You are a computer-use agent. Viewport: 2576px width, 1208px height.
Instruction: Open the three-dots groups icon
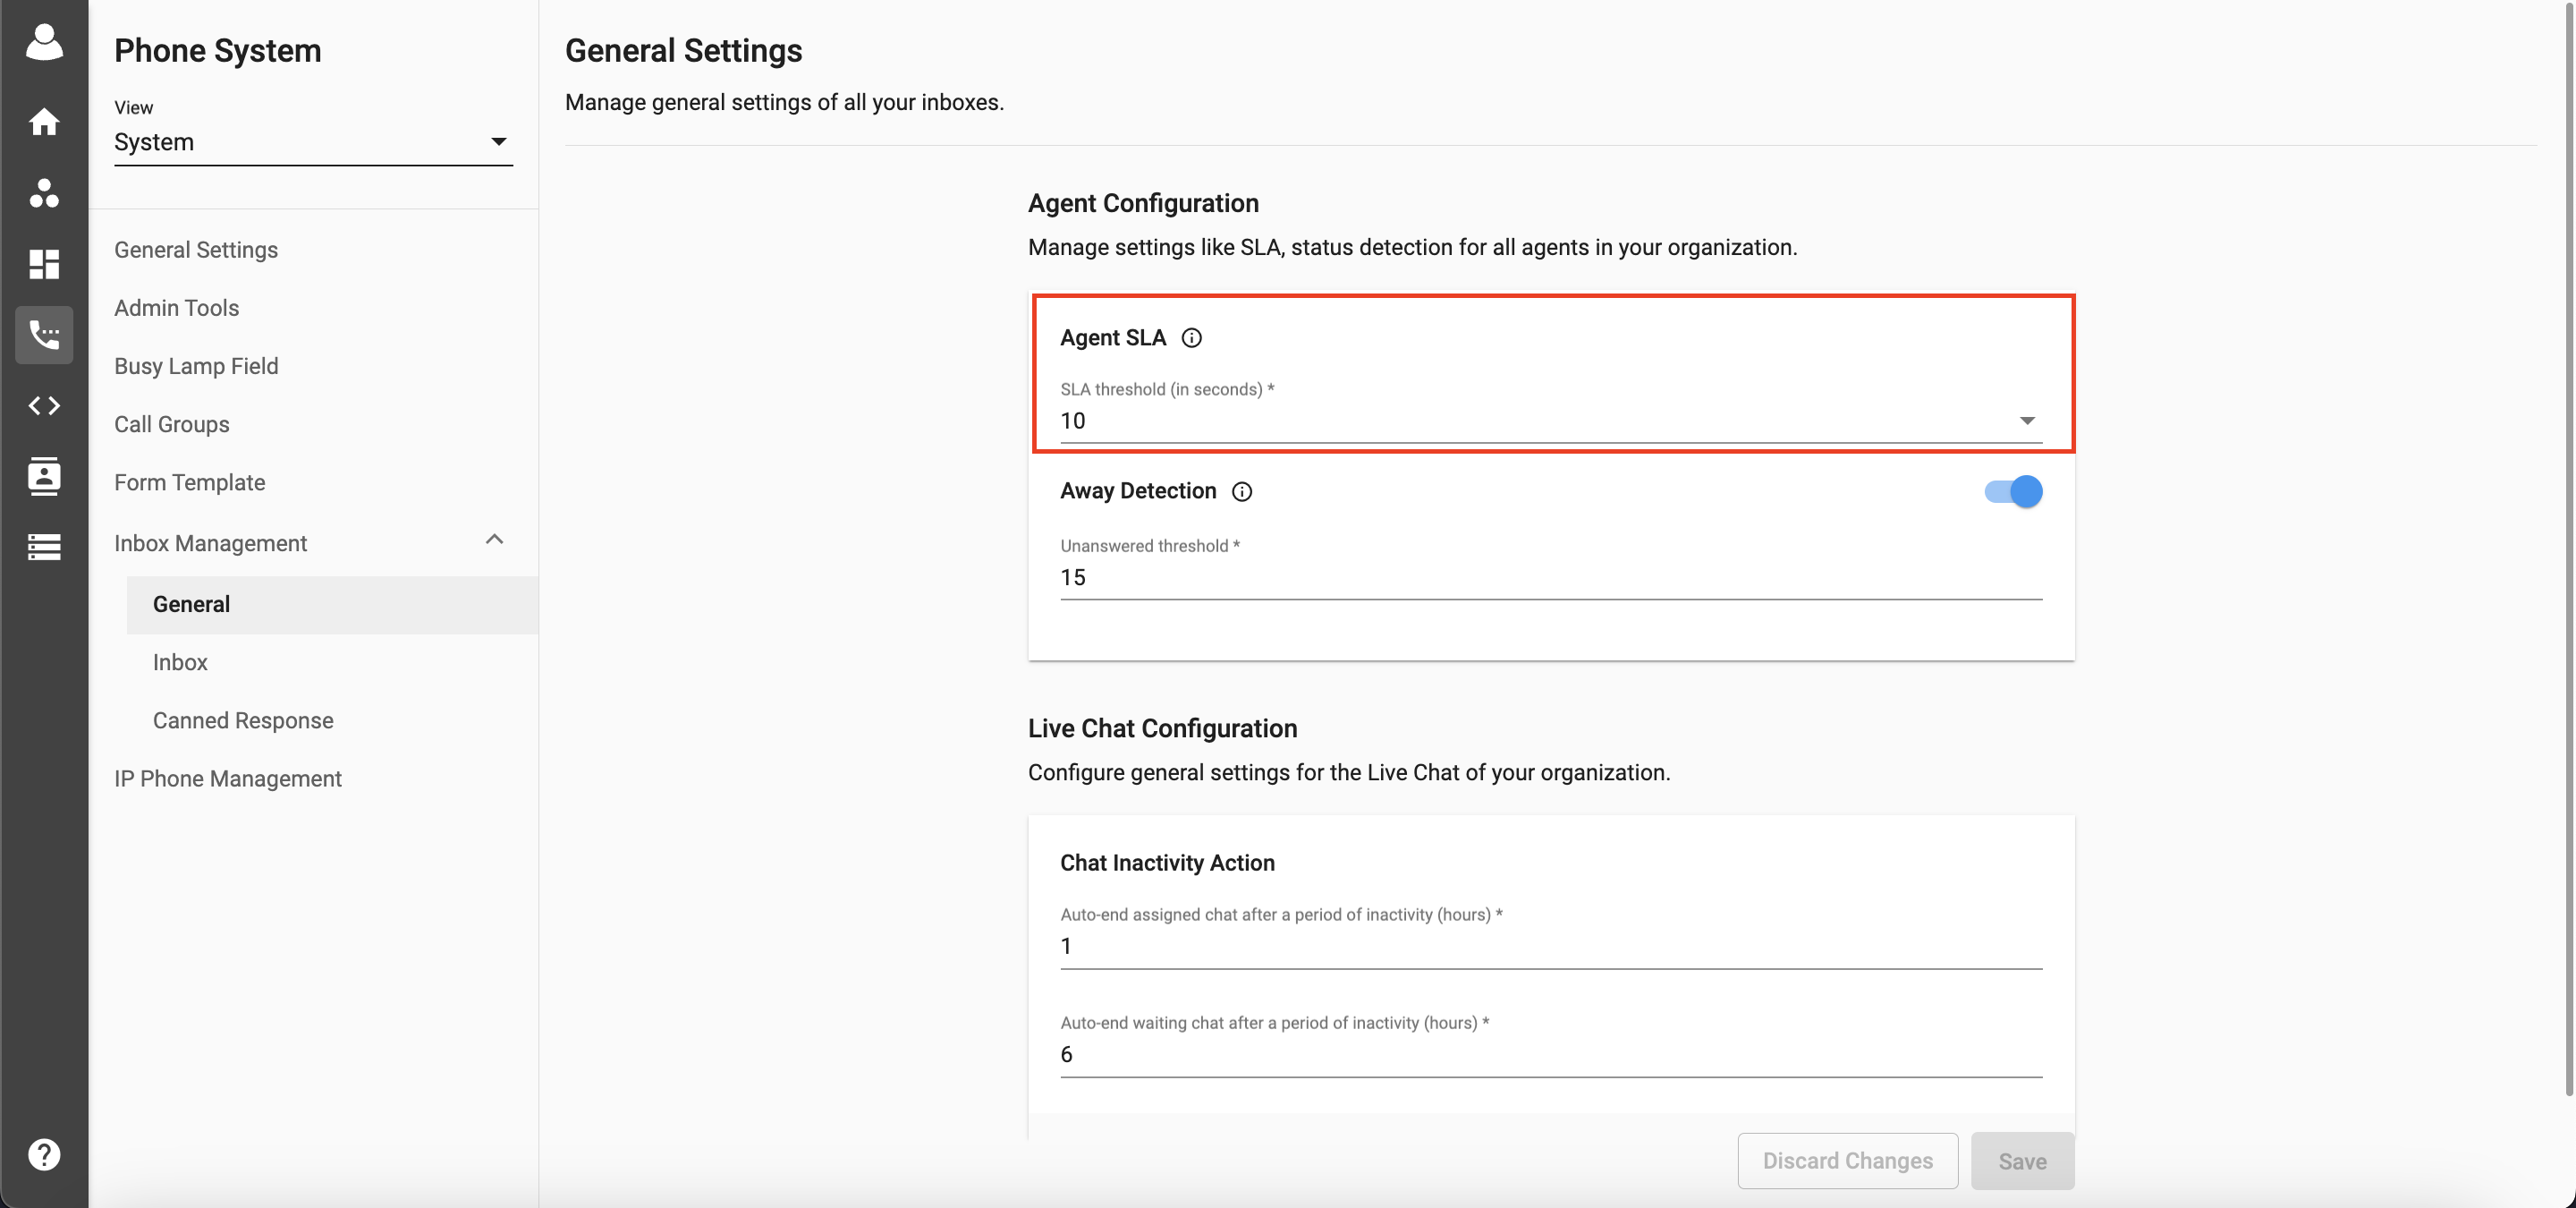[x=44, y=193]
